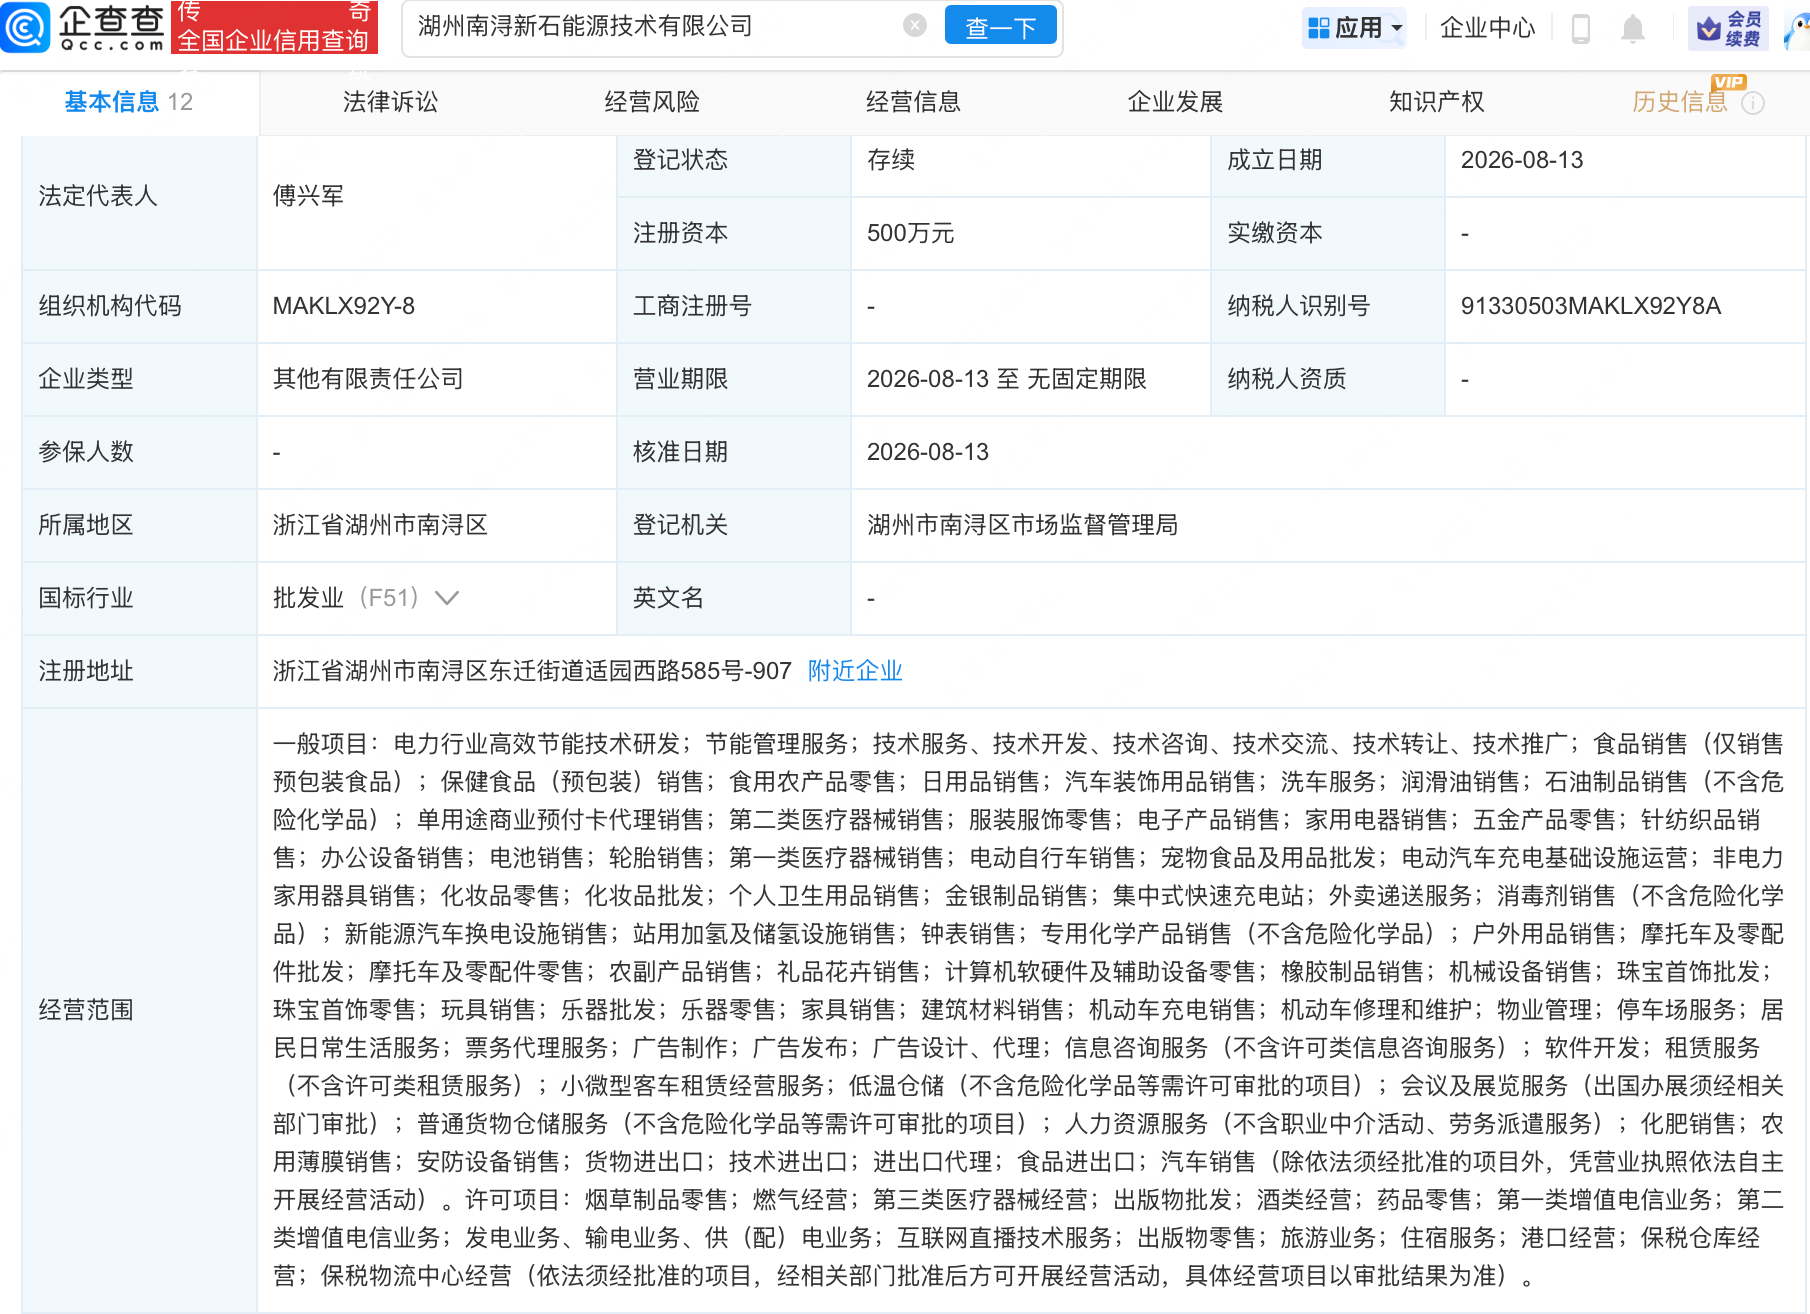Screen dimensions: 1810x1314
Task: Open the 经营信息 tab
Action: (x=913, y=102)
